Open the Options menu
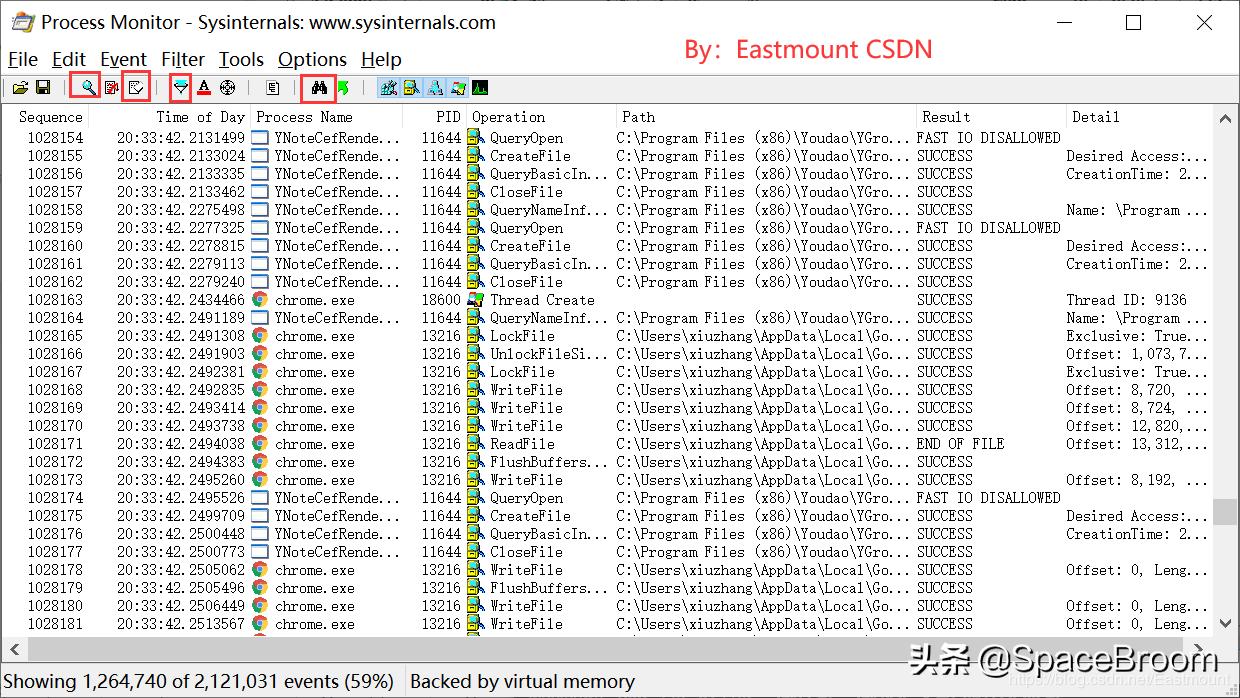1240x698 pixels. (x=312, y=60)
